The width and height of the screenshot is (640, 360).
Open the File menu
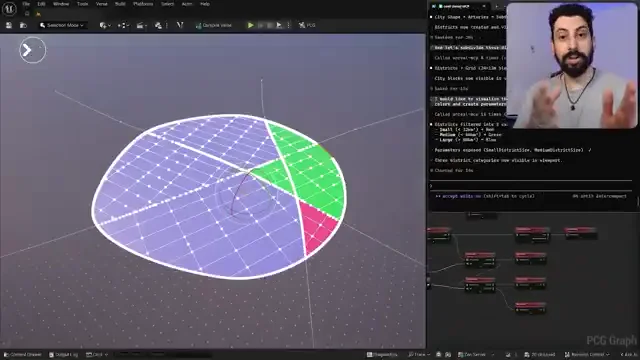pos(26,4)
